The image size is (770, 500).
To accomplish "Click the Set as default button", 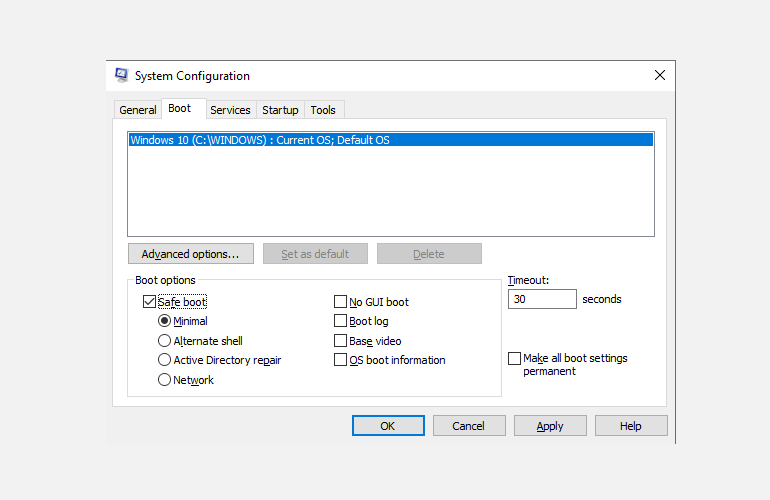I will (x=315, y=254).
